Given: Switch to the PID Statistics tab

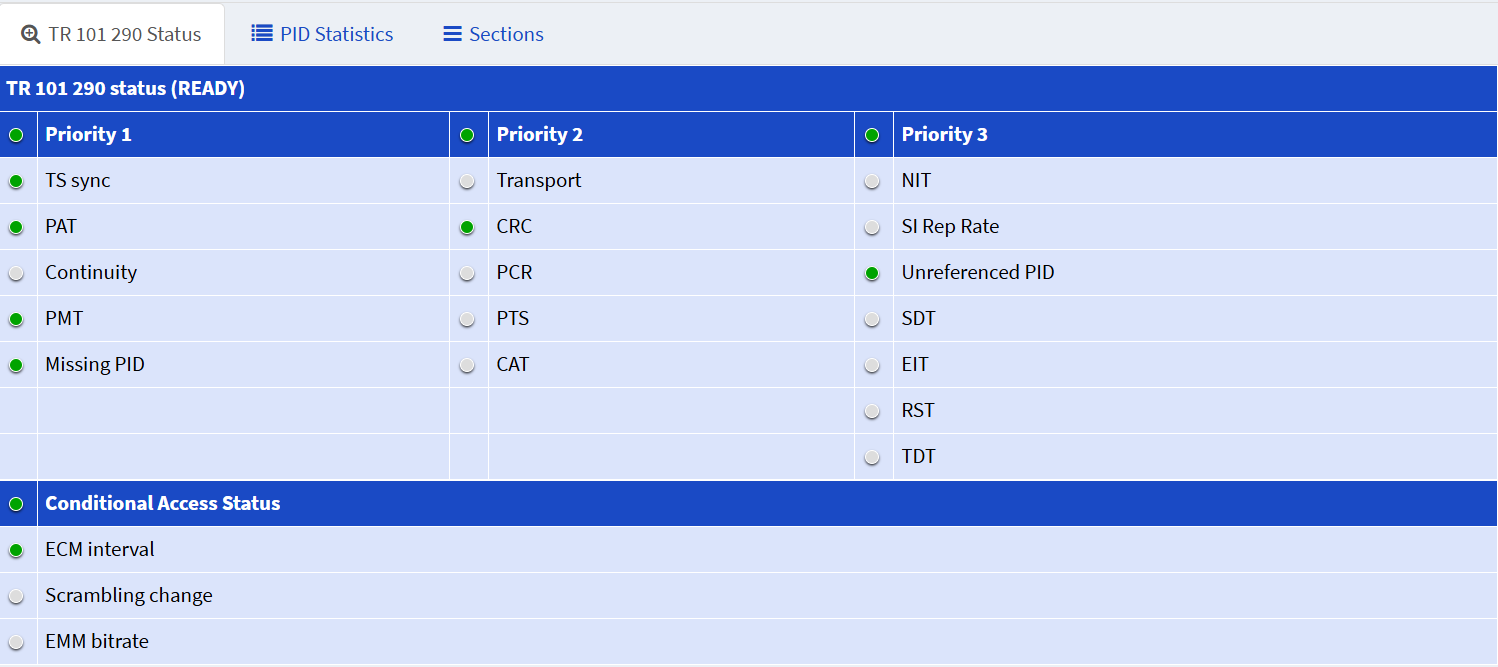Looking at the screenshot, I should [322, 34].
